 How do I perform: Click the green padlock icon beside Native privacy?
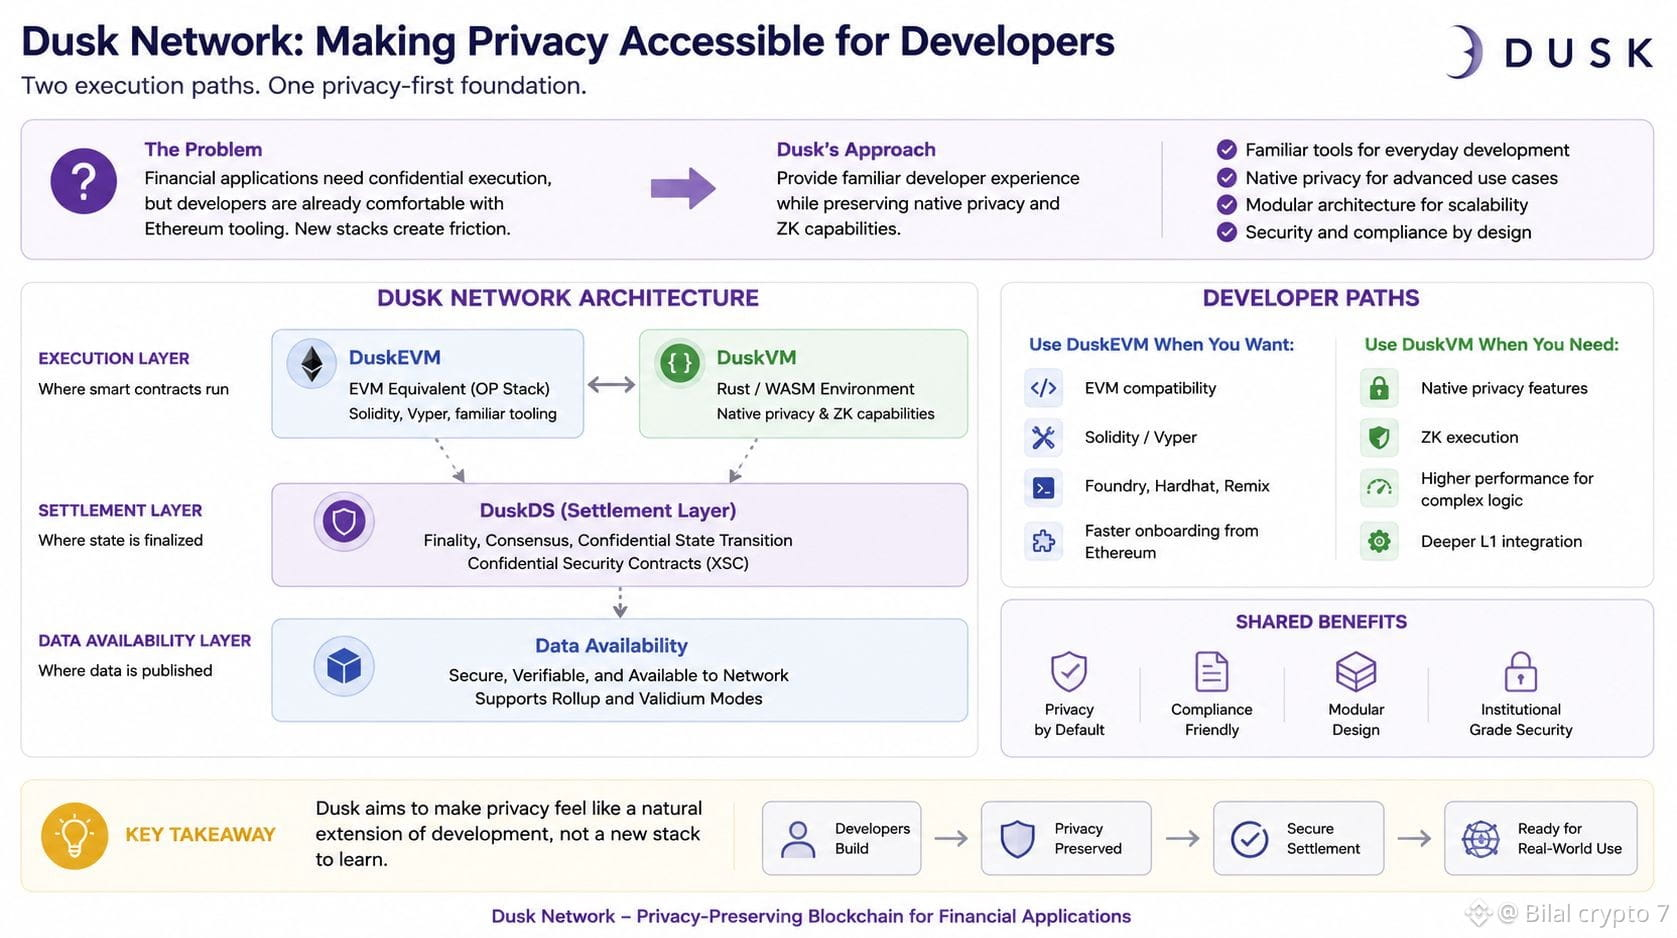[x=1379, y=388]
